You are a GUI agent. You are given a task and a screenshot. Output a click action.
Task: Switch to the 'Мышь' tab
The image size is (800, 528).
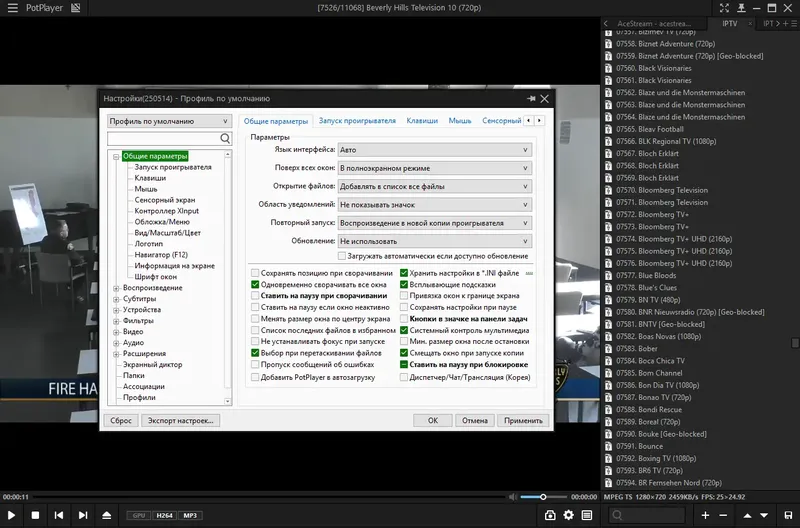[x=460, y=121]
